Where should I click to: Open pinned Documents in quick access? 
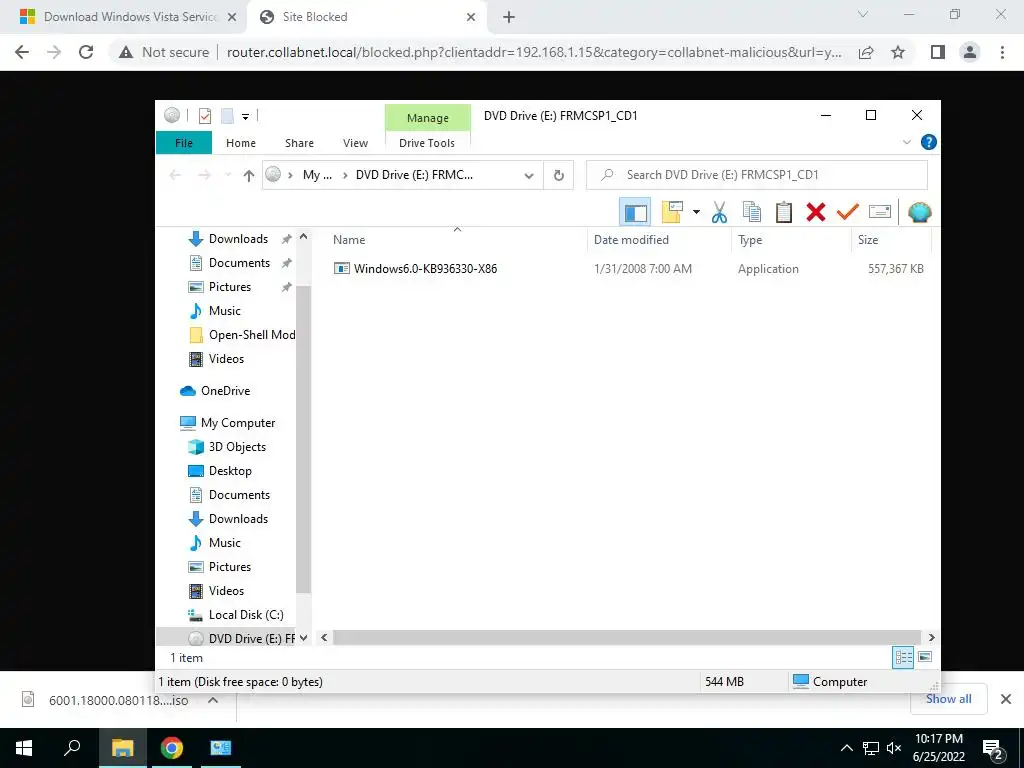[x=239, y=263]
